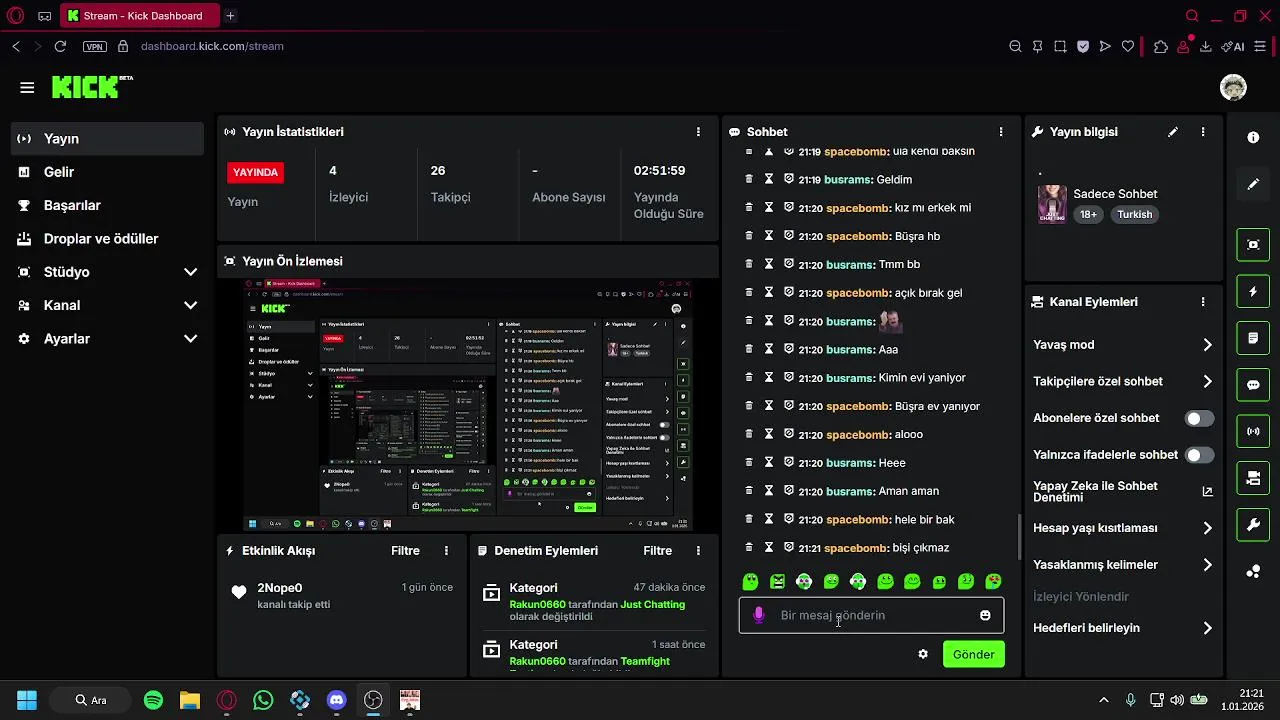
Task: Click the Sadece Sohbet category thumbnail
Action: [x=1052, y=204]
